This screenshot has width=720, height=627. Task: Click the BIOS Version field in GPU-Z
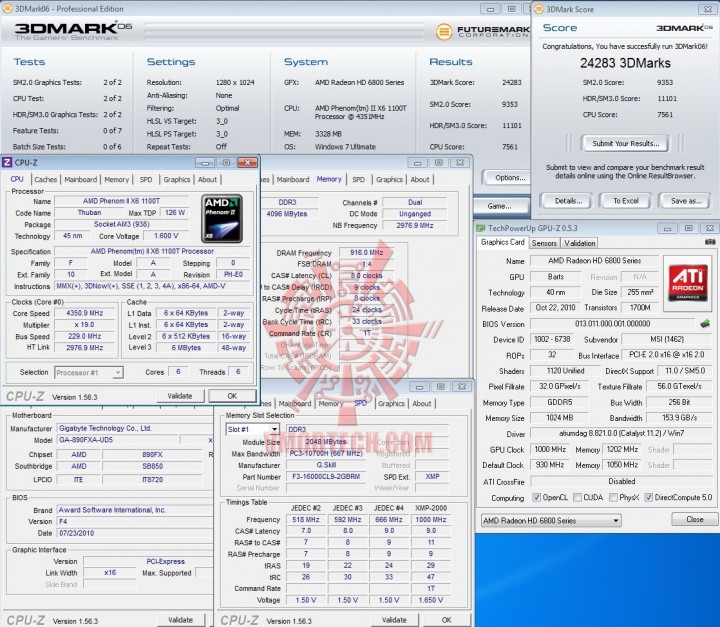[613, 324]
